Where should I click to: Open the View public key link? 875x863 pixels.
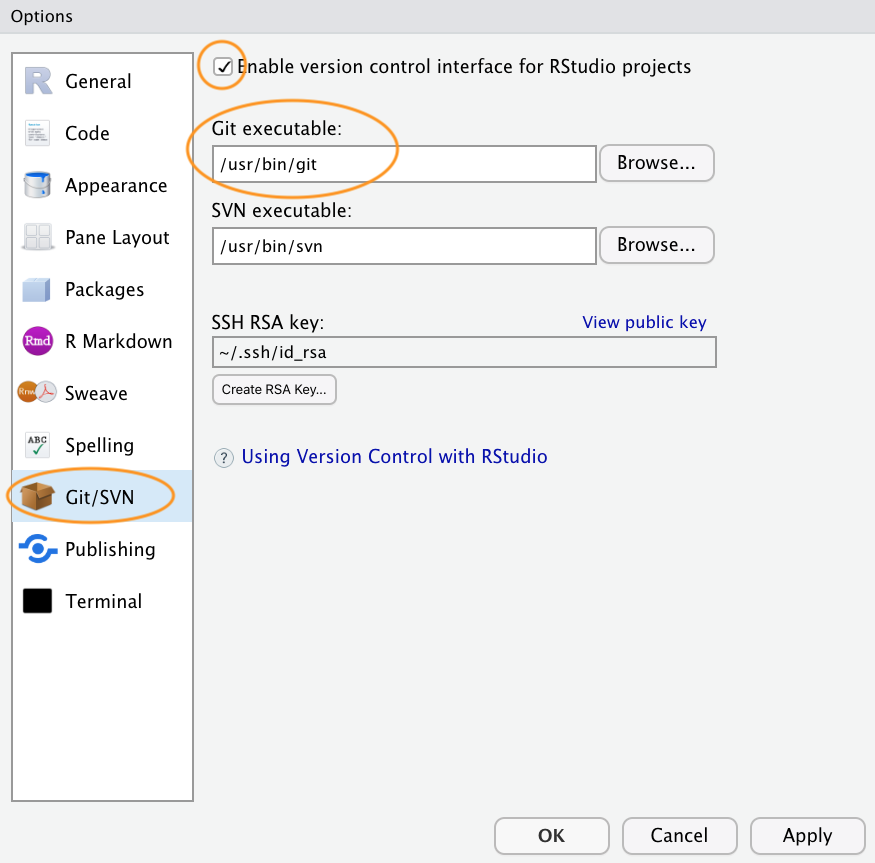[x=644, y=322]
